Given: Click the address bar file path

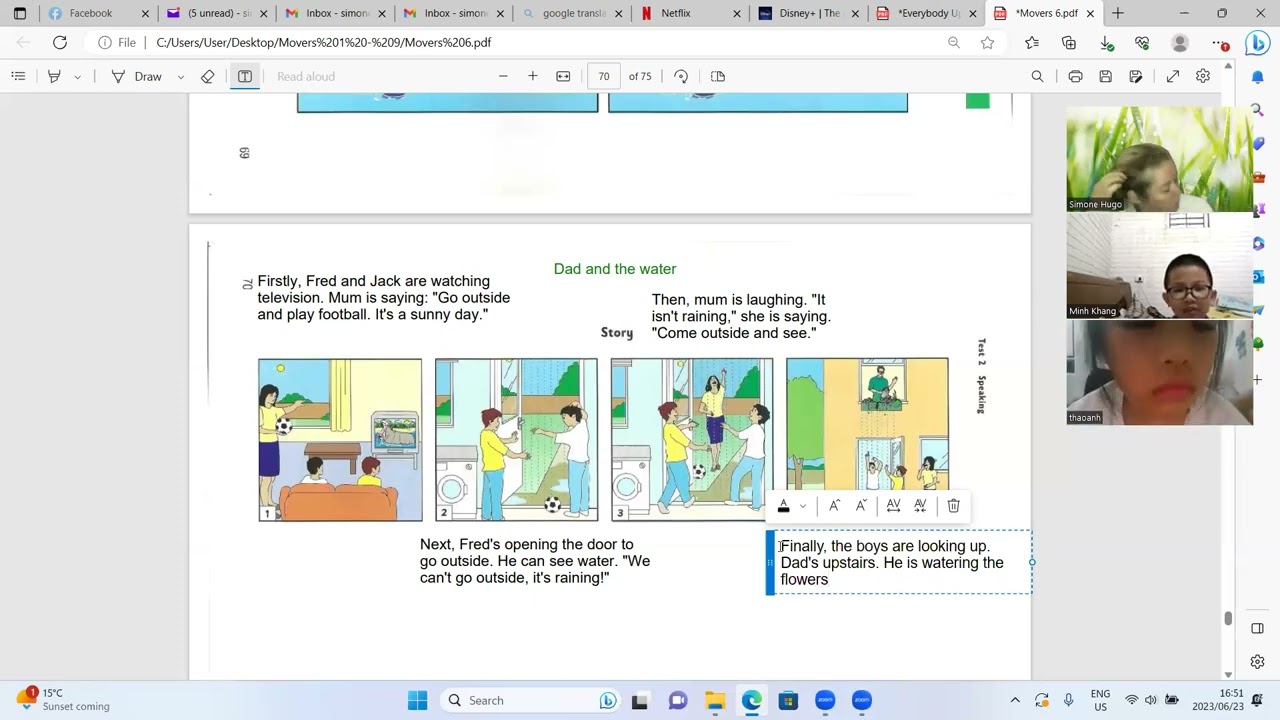Looking at the screenshot, I should (324, 43).
